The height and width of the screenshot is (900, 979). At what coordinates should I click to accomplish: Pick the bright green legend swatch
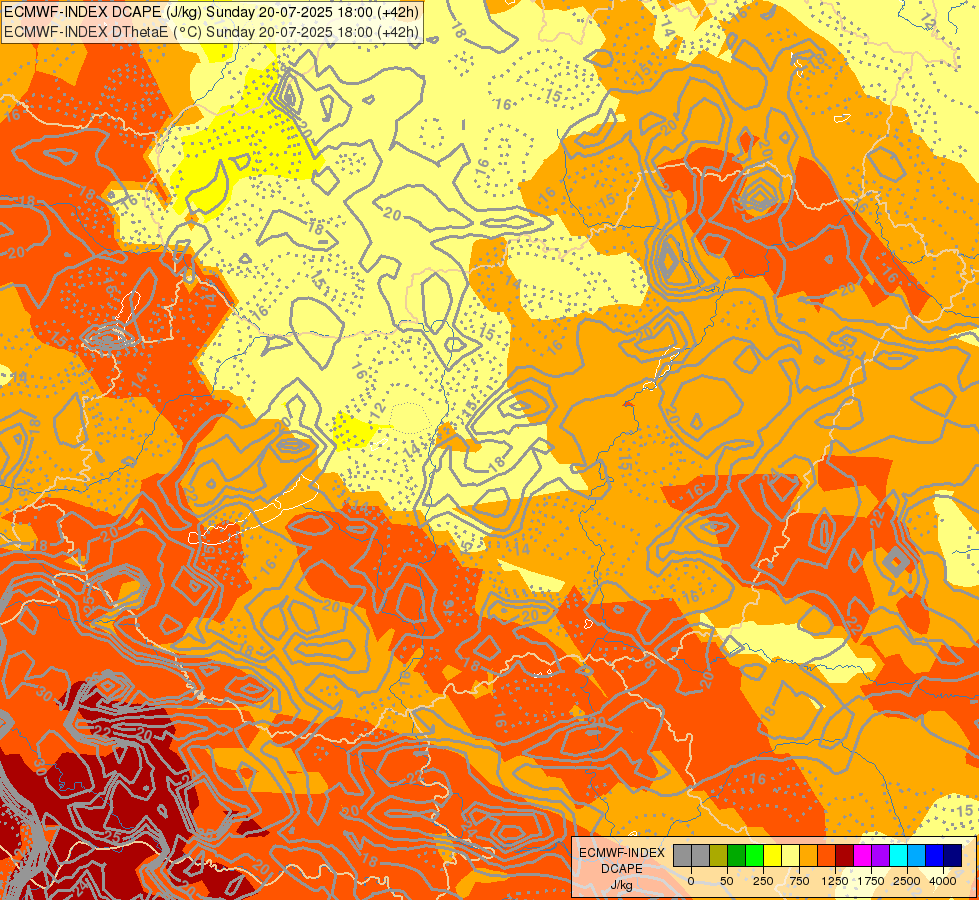click(754, 855)
